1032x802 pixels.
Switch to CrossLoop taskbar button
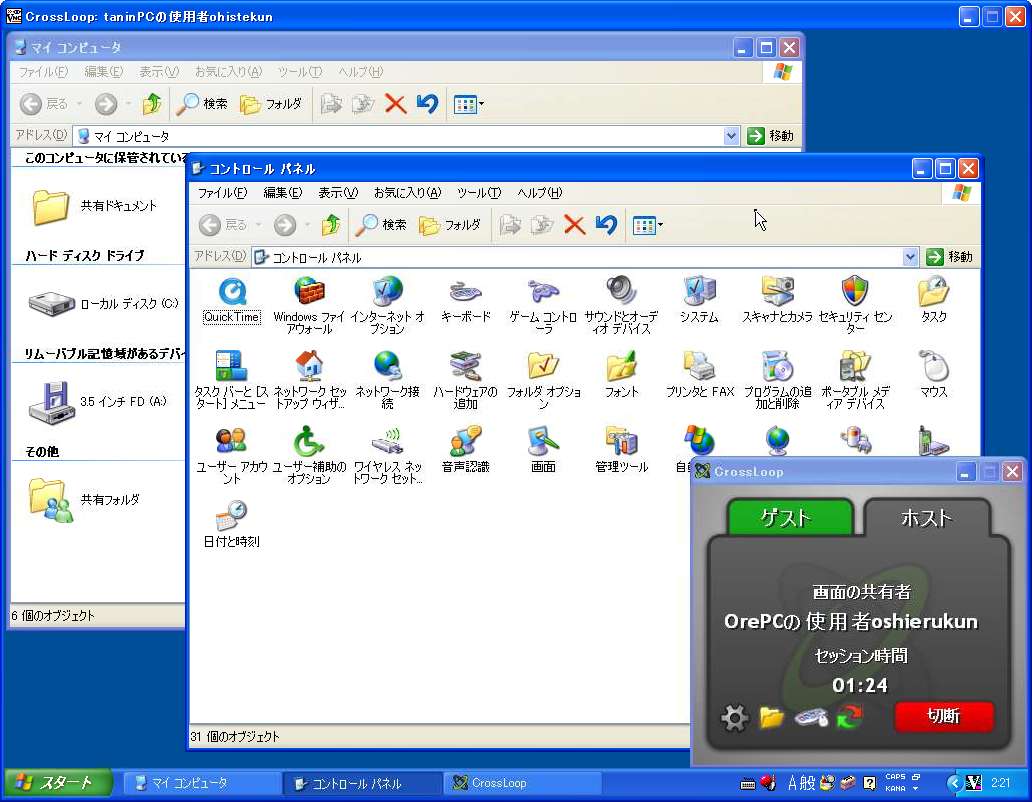point(523,783)
